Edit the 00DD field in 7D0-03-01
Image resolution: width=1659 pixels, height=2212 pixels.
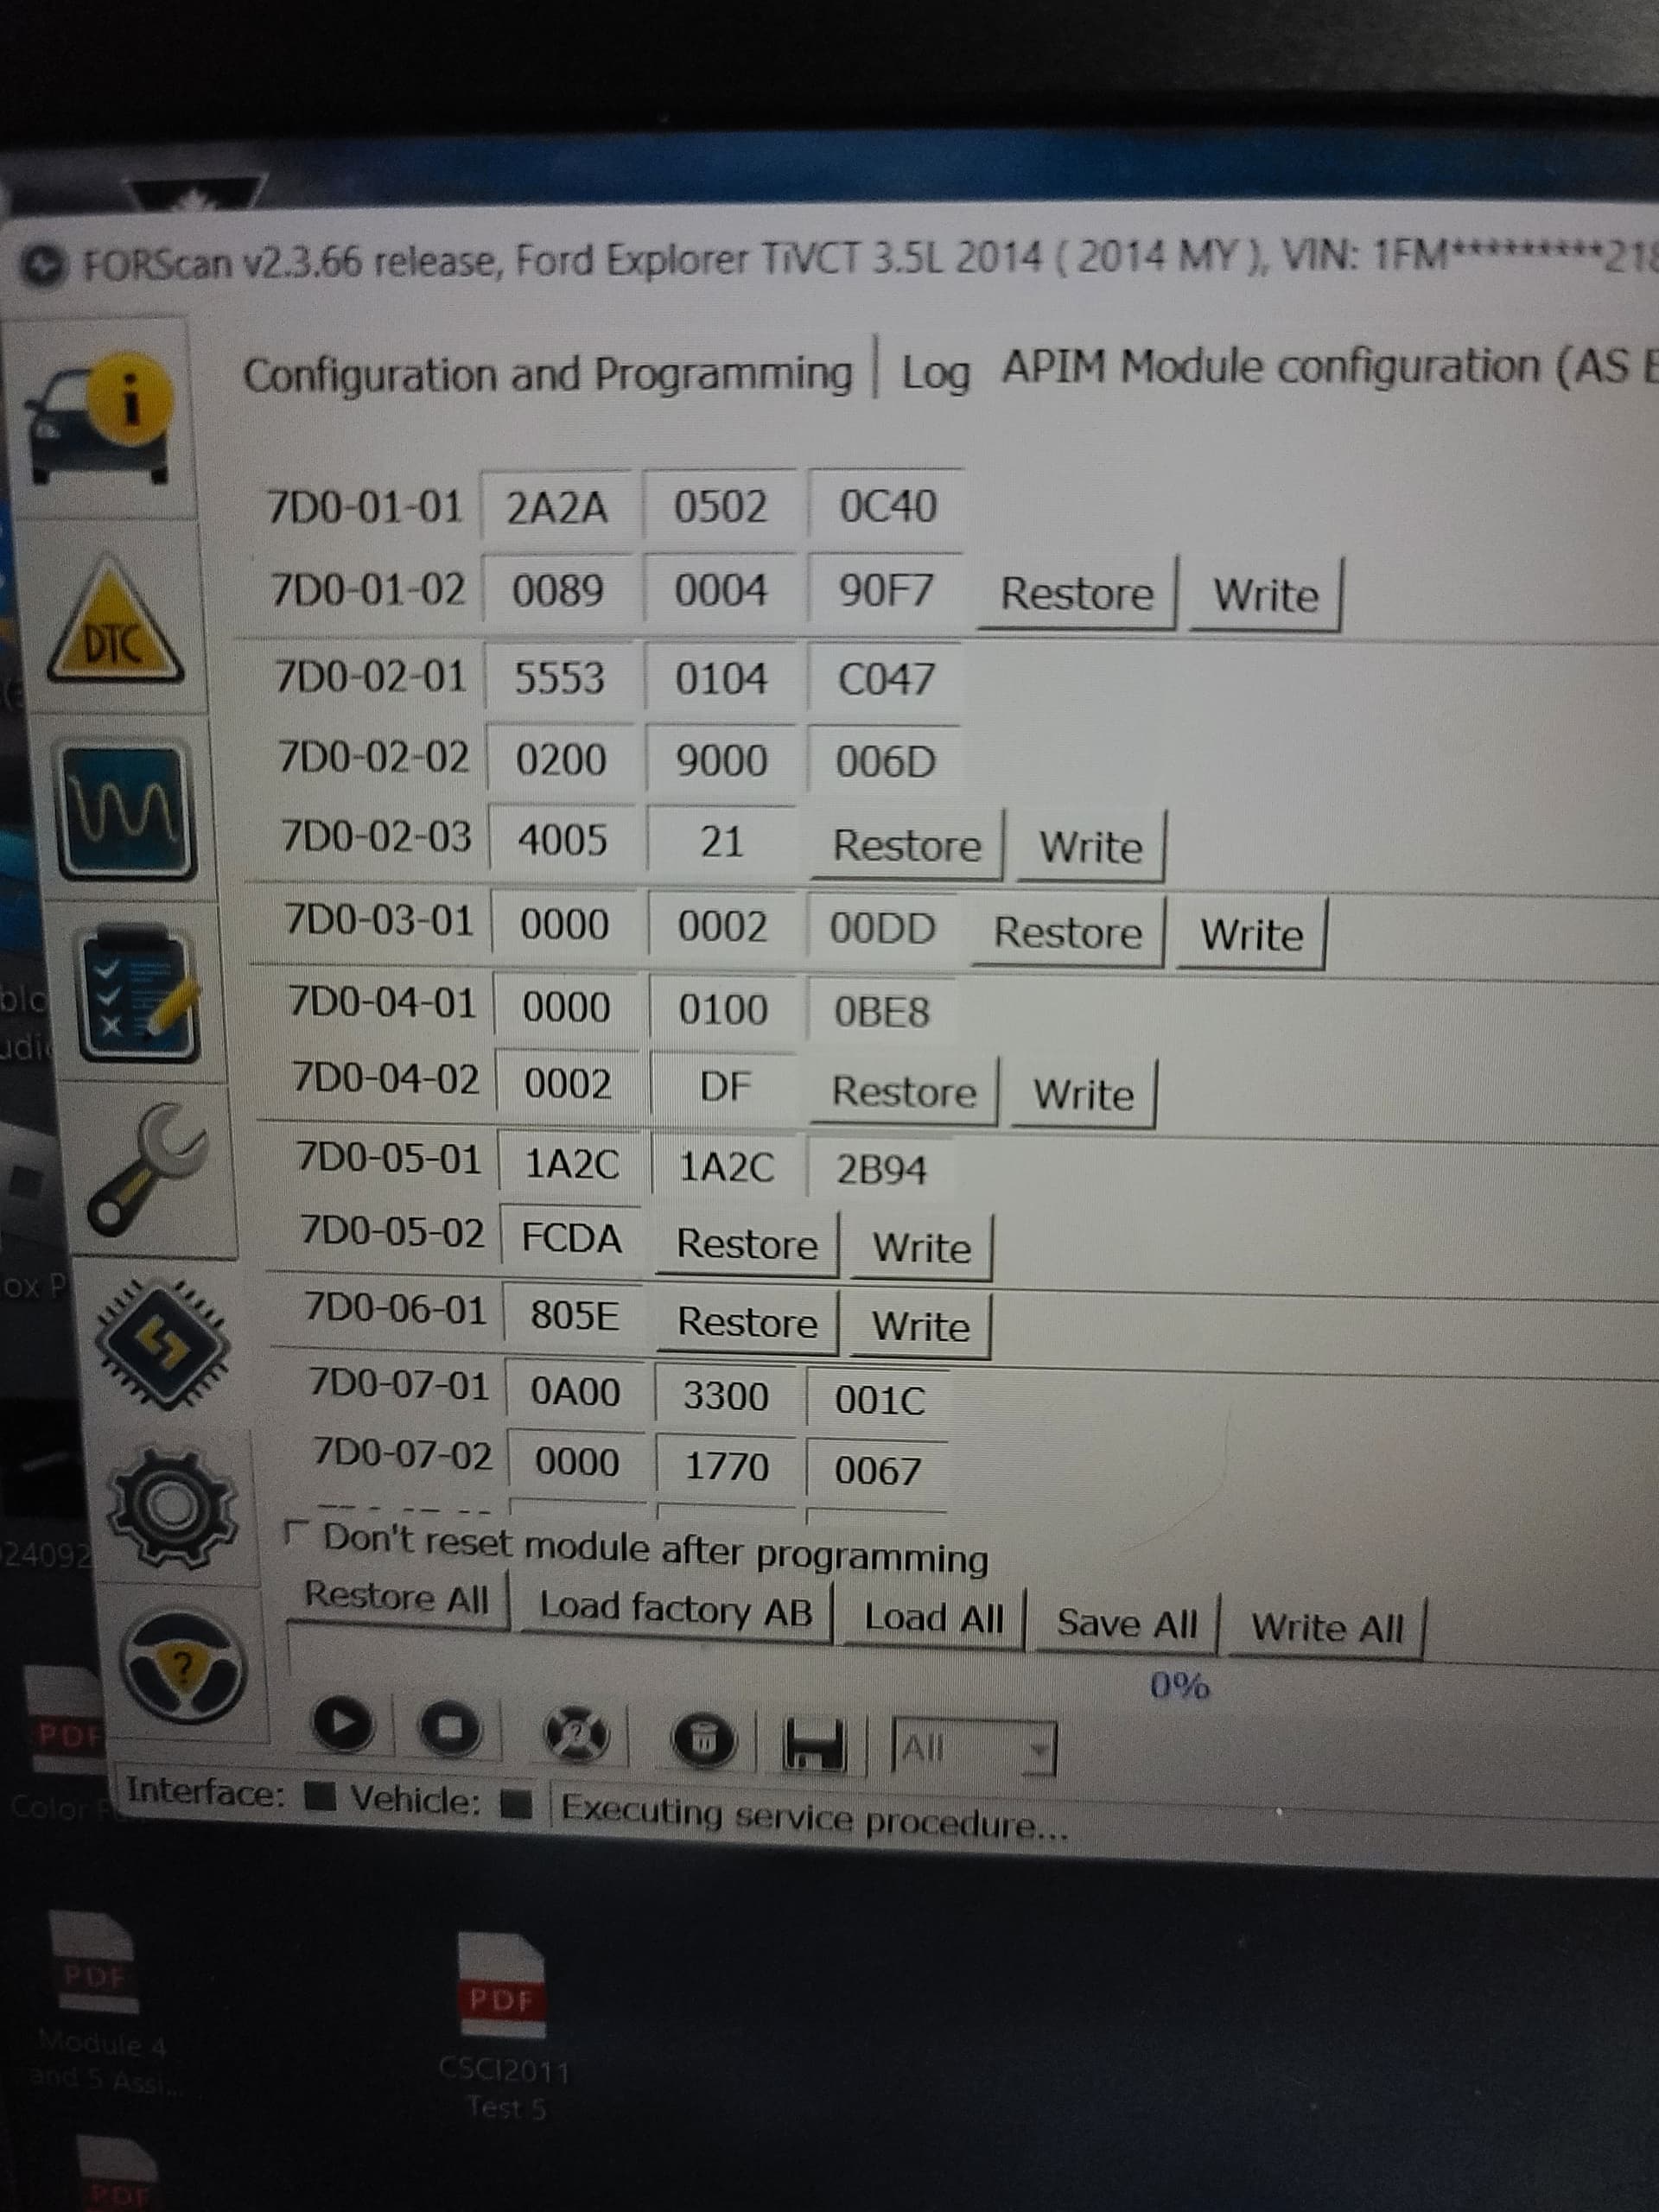(x=883, y=929)
